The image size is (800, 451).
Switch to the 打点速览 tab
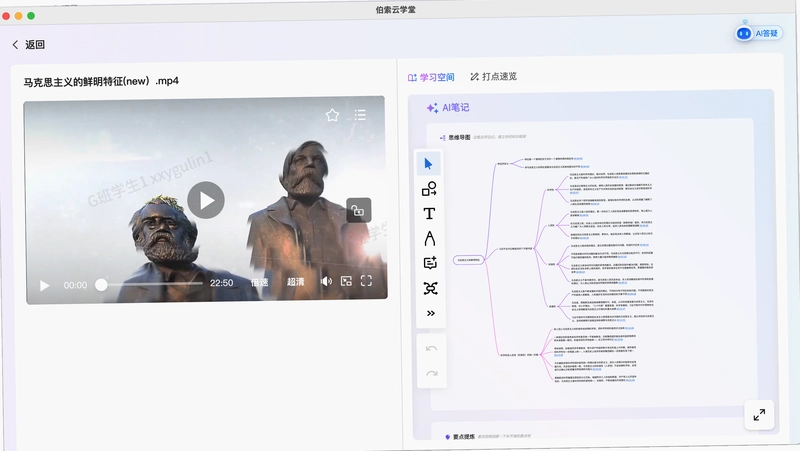click(493, 77)
